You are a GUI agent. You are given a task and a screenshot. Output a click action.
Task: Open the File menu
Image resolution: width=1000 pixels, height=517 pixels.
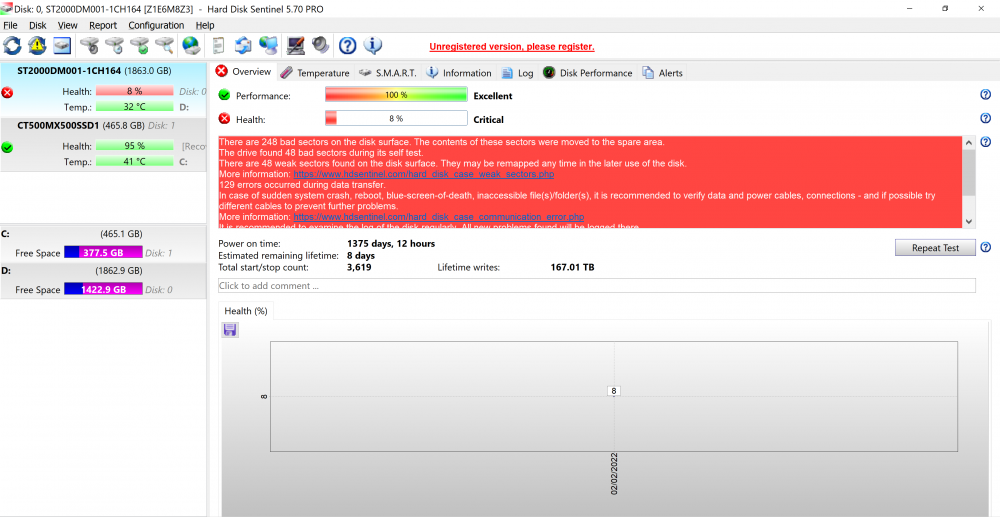(x=10, y=25)
